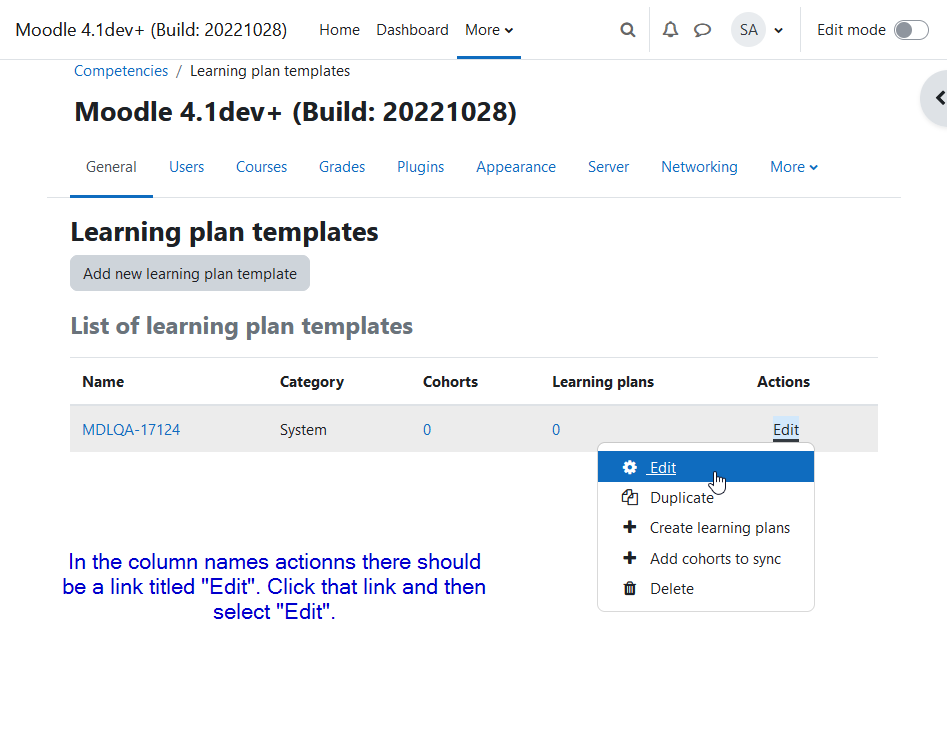
Task: Expand the More tab in admin navigation
Action: [x=794, y=167]
